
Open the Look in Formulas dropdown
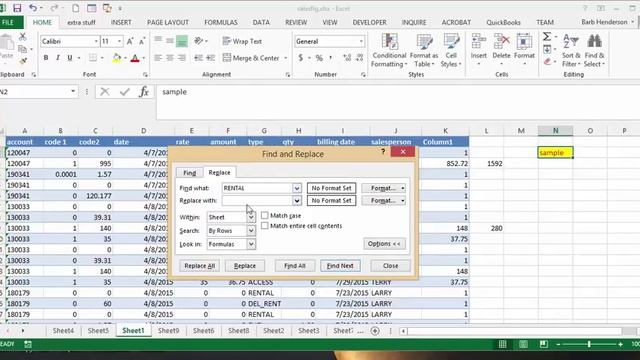(x=251, y=244)
